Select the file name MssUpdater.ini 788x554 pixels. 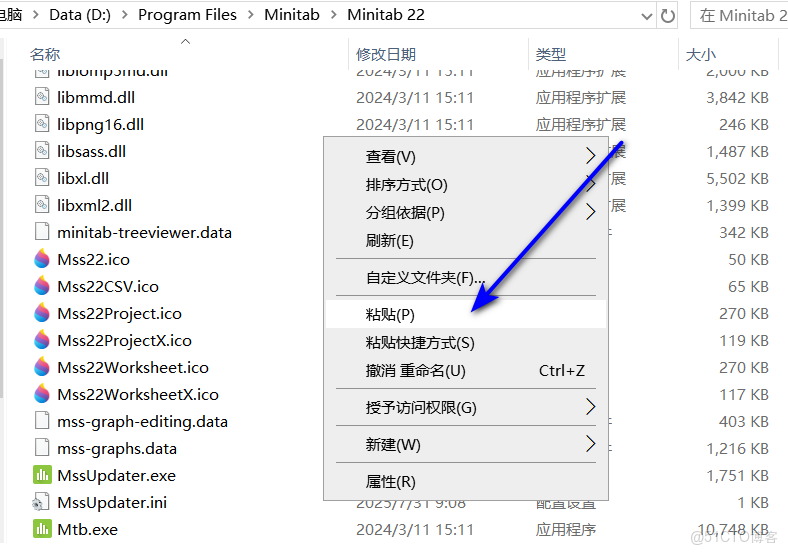pos(112,502)
